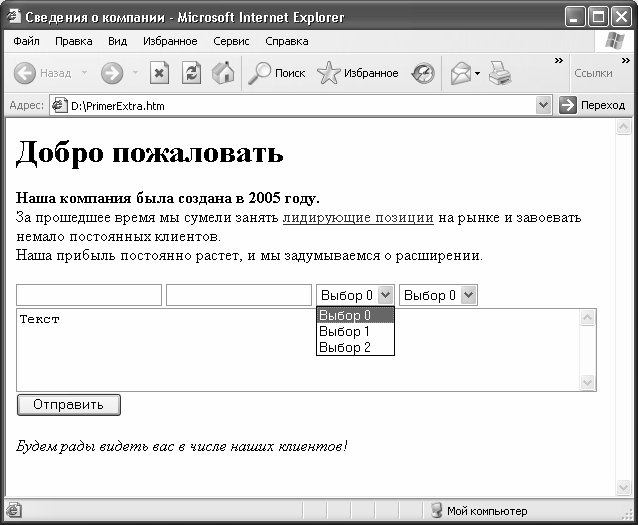The image size is (638, 525).
Task: Click the Forward arrow icon
Action: pyautogui.click(x=112, y=73)
